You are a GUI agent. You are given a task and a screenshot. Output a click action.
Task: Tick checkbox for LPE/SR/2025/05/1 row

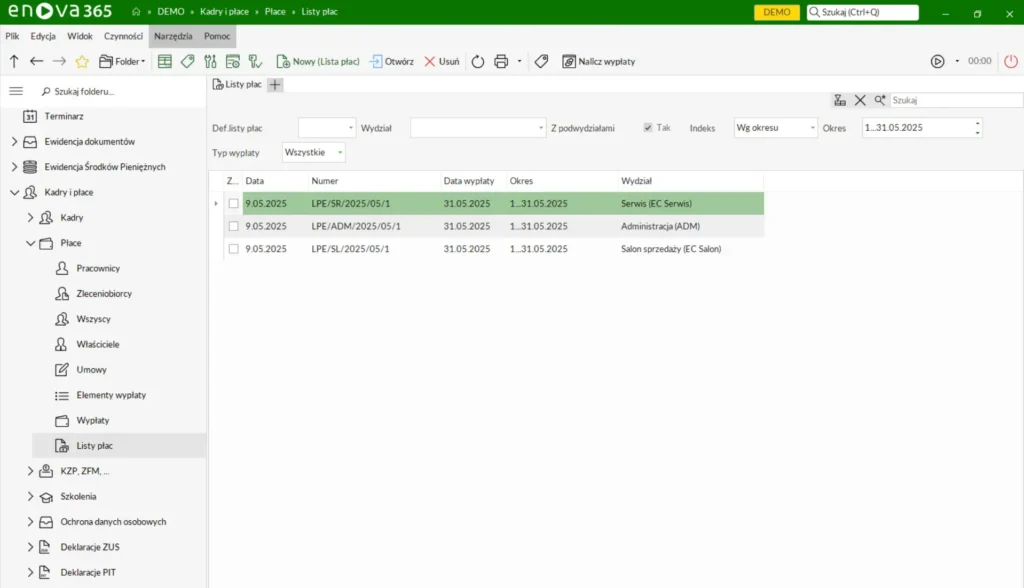(233, 204)
